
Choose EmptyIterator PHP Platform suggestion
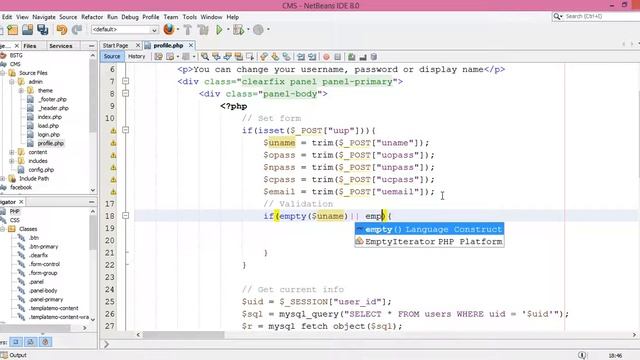coord(429,242)
